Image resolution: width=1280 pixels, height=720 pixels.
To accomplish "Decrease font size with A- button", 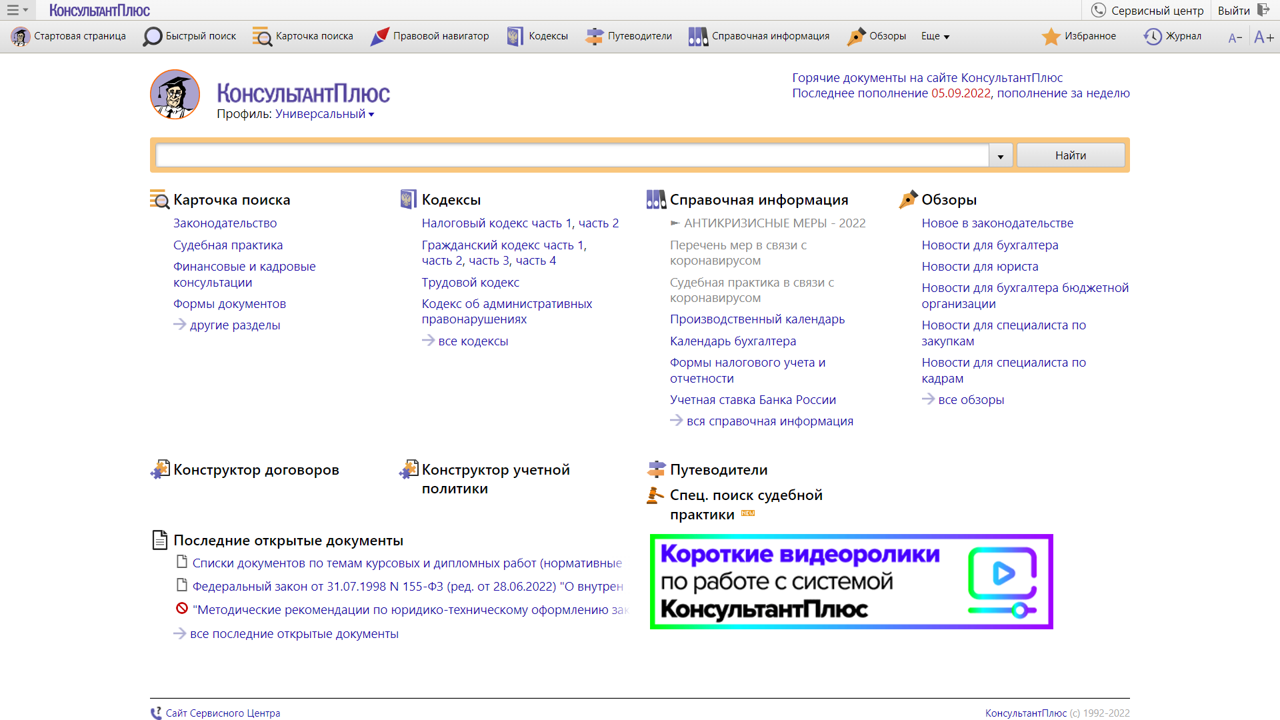I will coord(1235,37).
